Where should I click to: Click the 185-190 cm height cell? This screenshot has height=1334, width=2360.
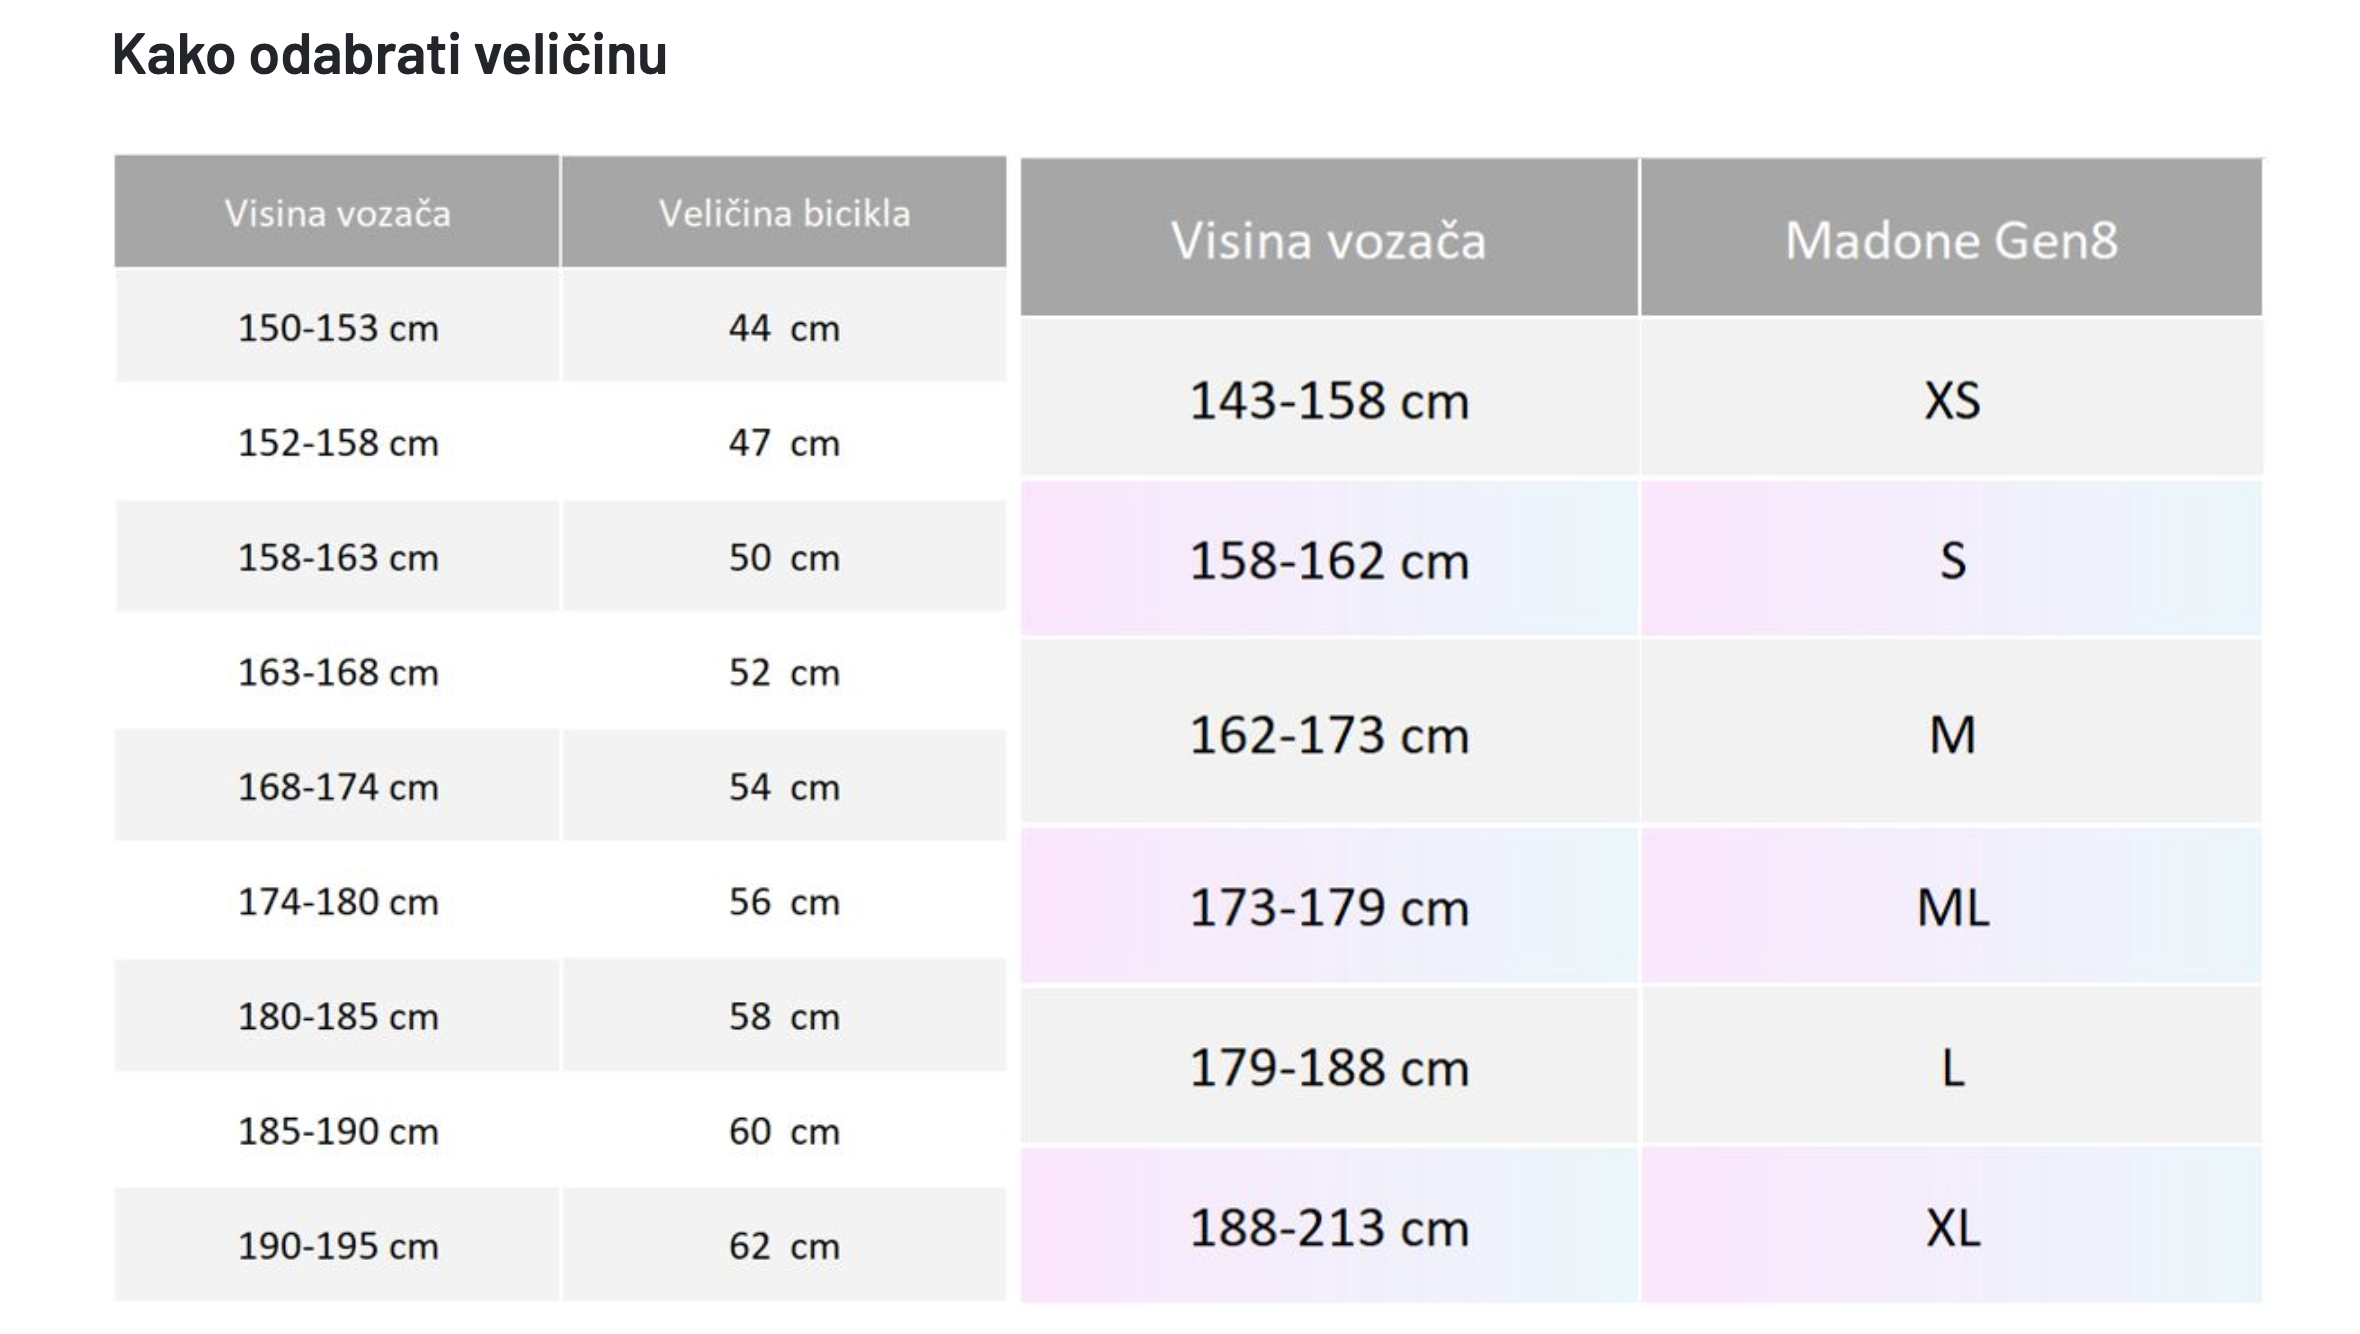[x=337, y=1131]
